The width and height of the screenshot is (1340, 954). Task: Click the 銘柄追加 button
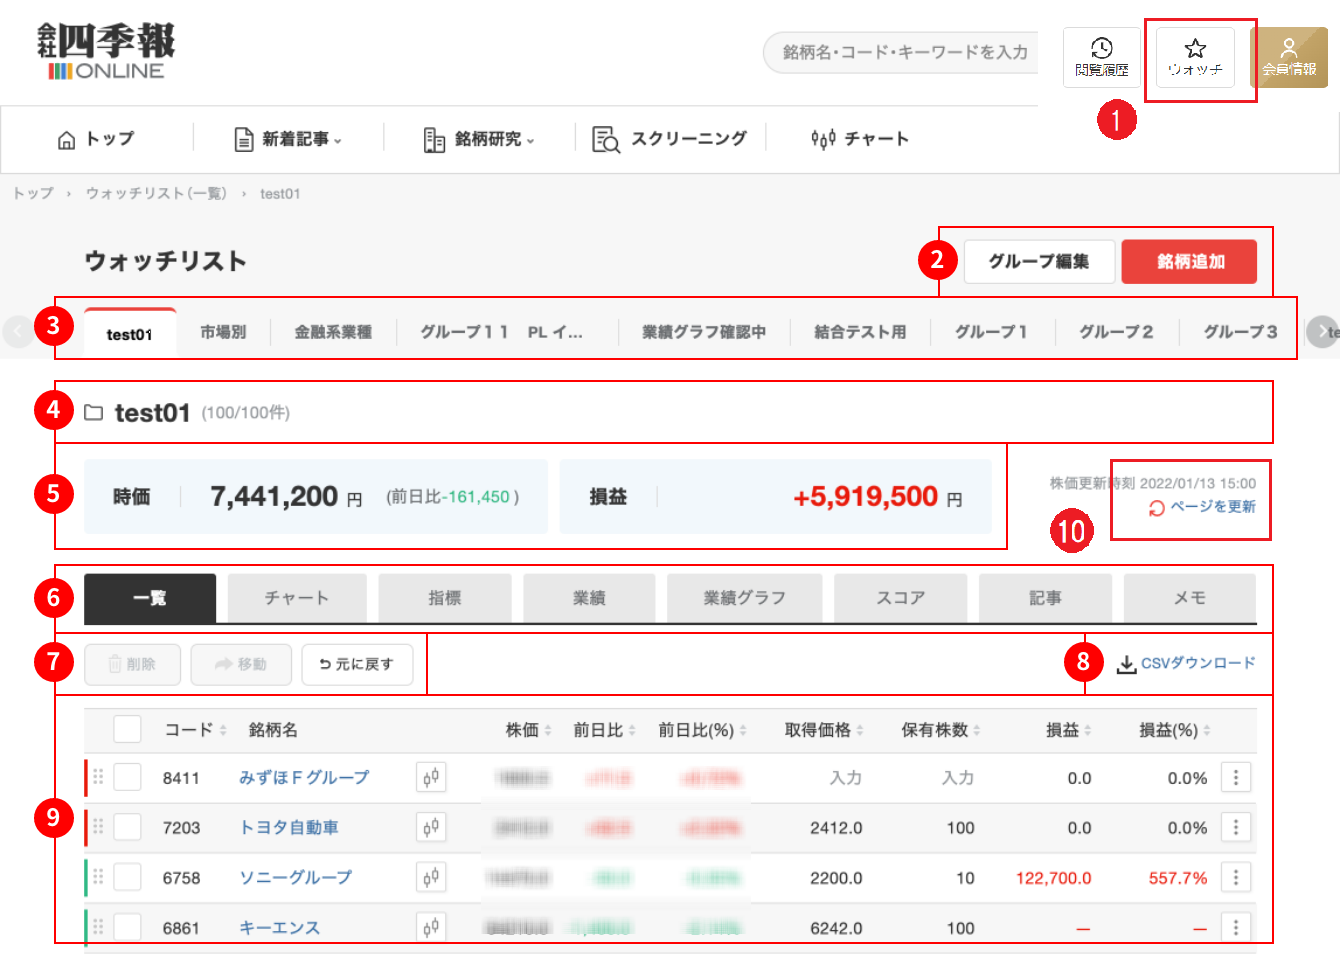pos(1189,261)
